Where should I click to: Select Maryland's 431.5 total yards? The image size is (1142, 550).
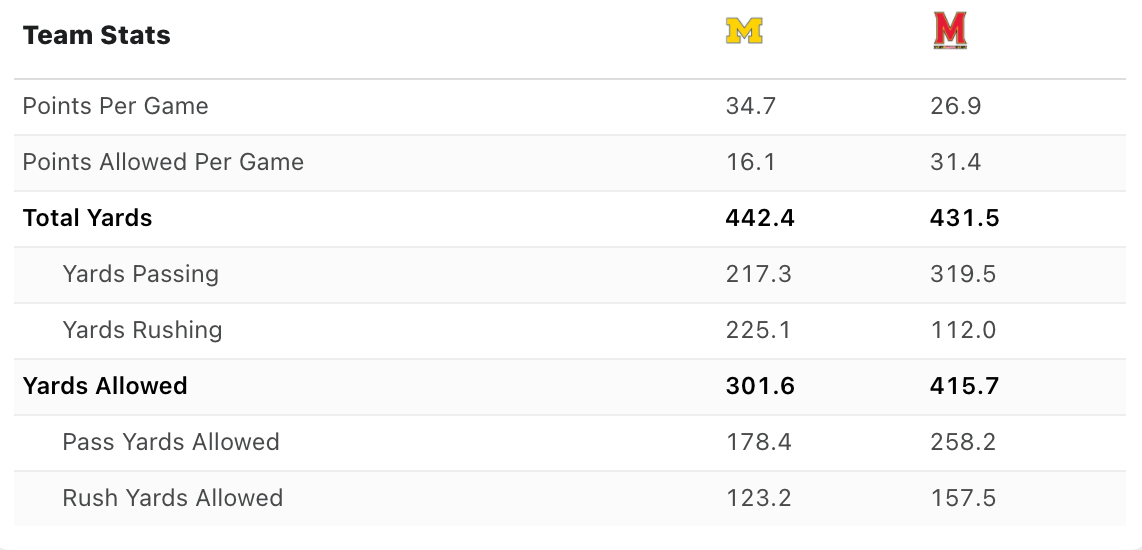tap(964, 218)
